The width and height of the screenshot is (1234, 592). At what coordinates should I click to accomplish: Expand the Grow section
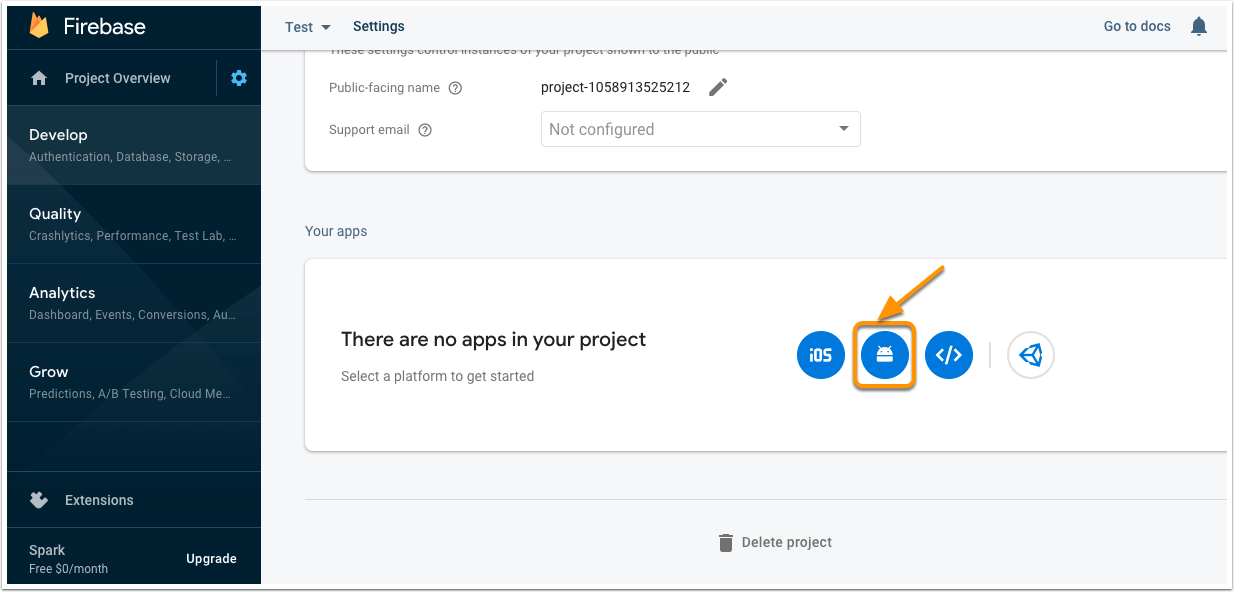tap(134, 382)
